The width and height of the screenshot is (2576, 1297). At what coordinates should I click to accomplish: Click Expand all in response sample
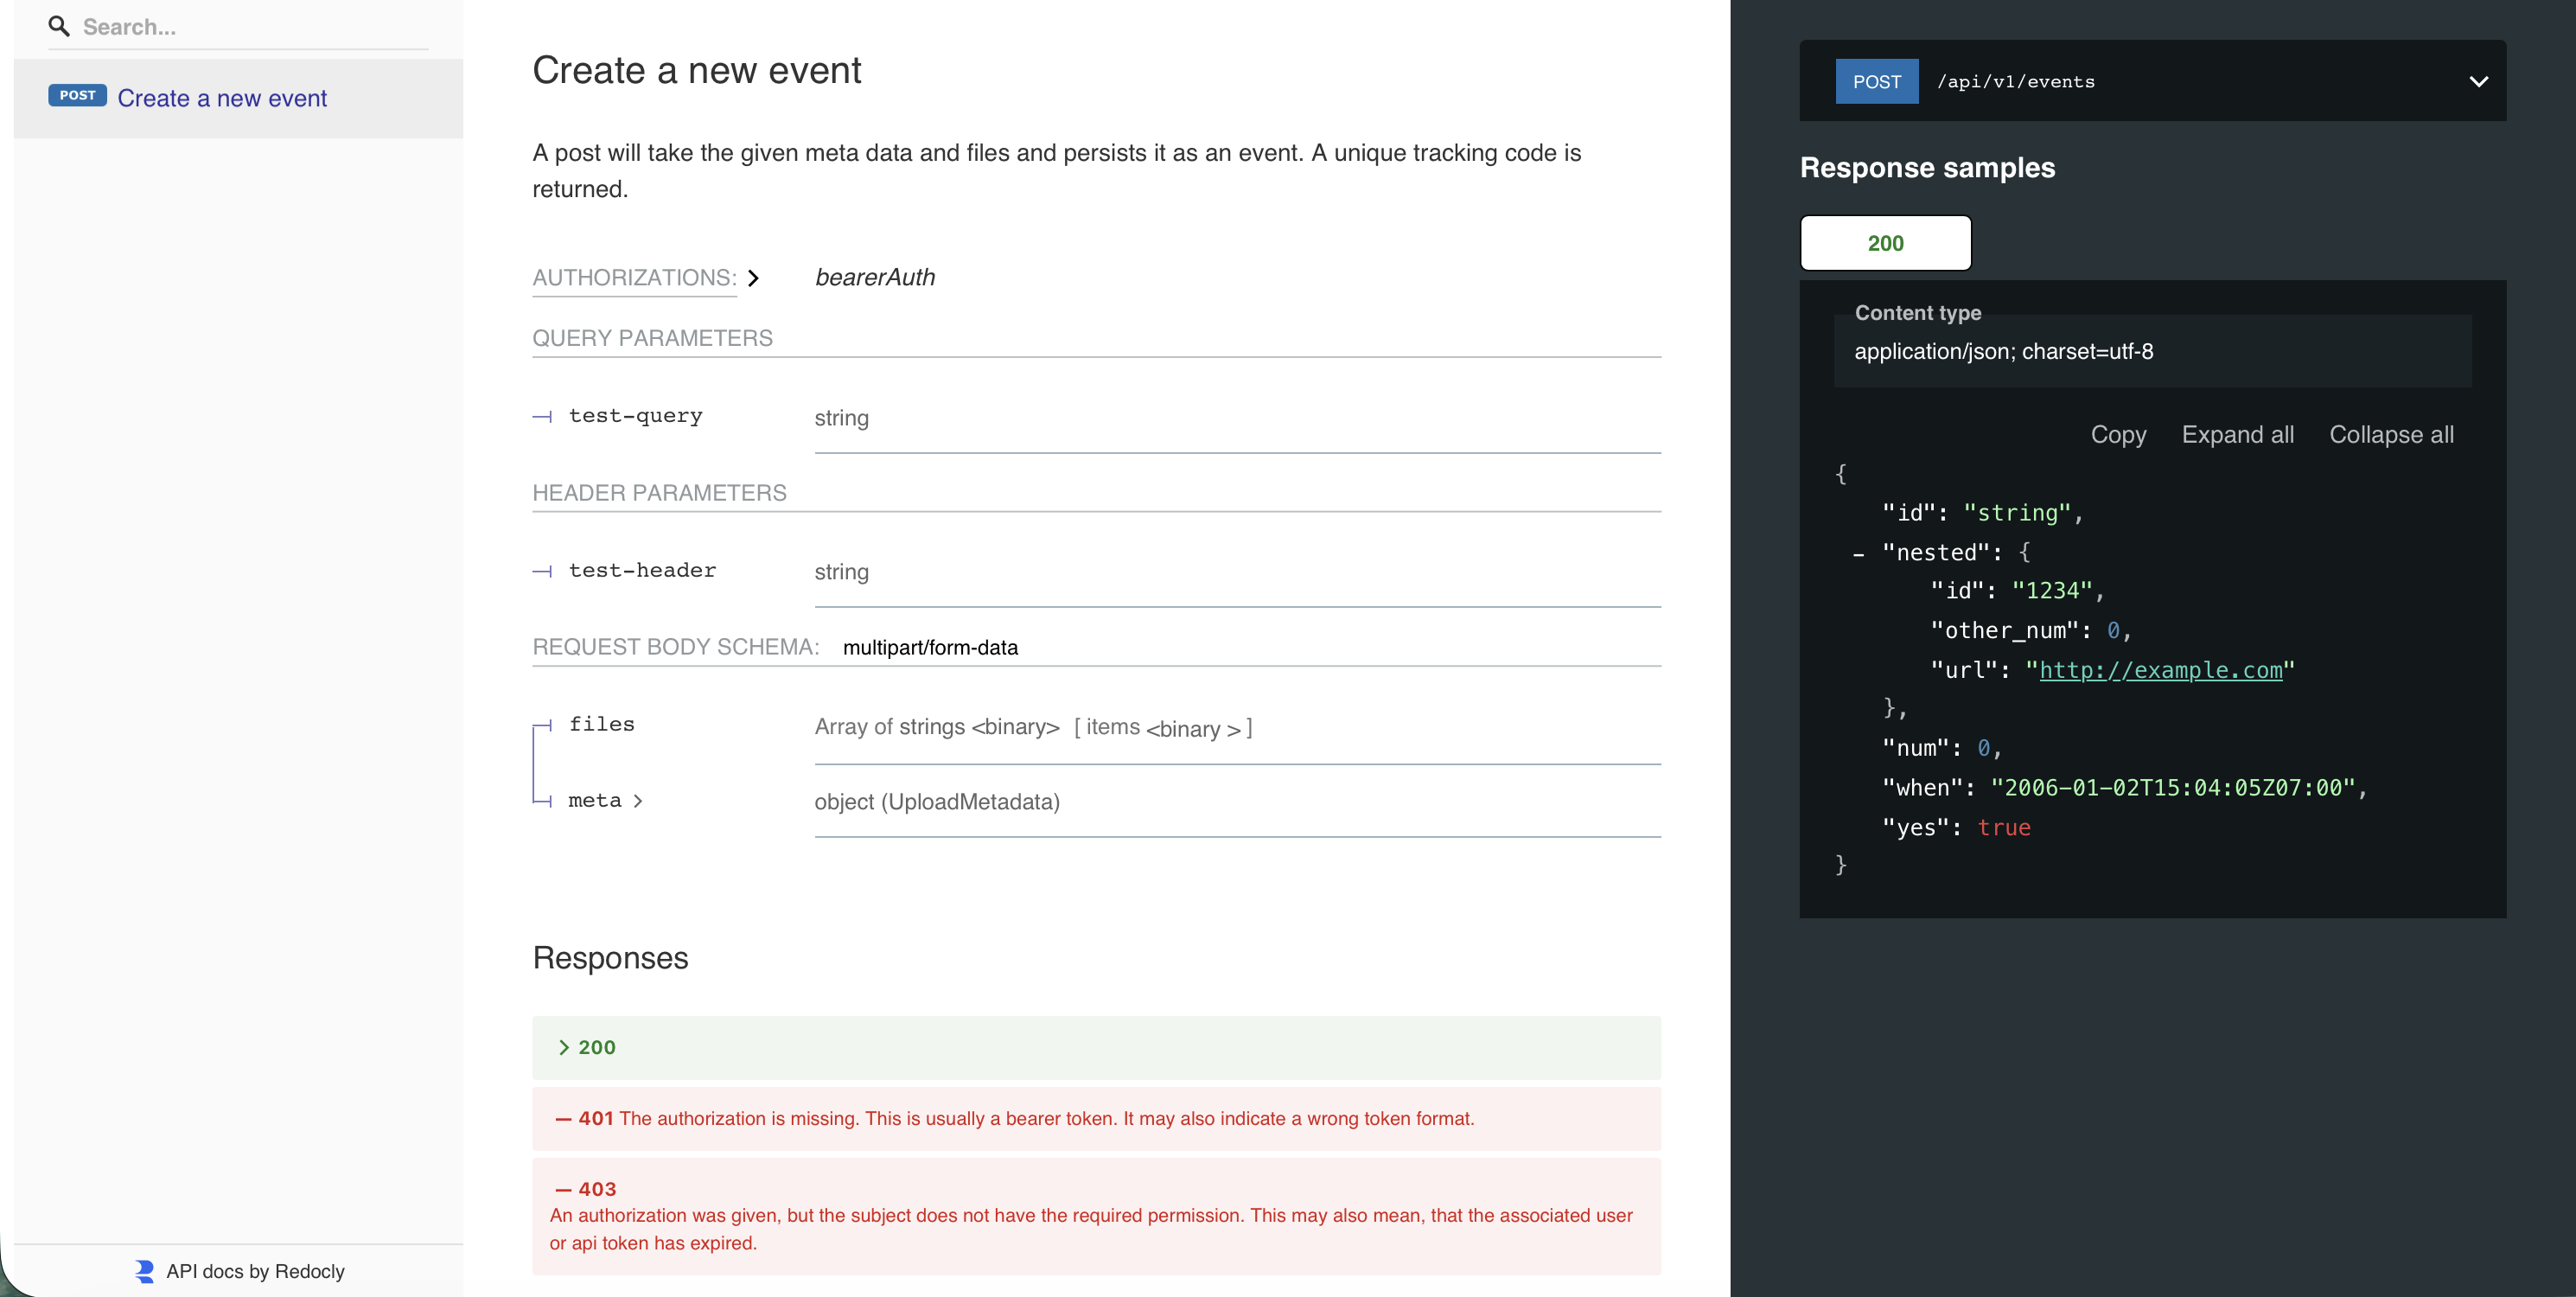(x=2237, y=435)
